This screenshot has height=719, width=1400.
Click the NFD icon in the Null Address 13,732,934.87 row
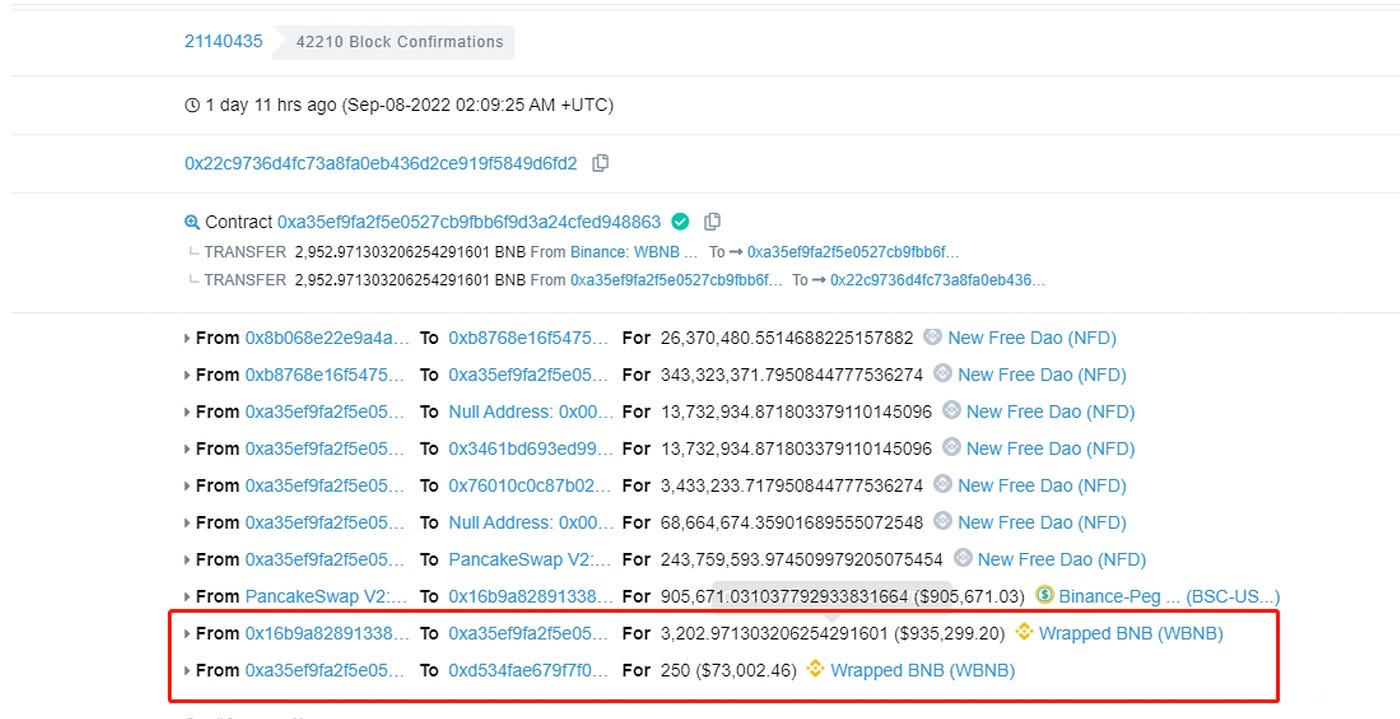click(x=952, y=411)
